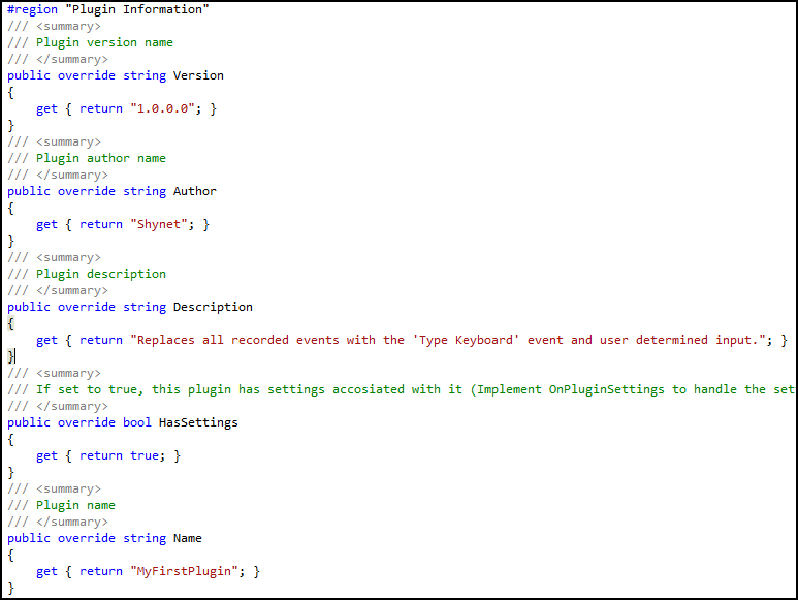Click 'override' in the Author declaration
The height and width of the screenshot is (600, 798).
coord(87,191)
